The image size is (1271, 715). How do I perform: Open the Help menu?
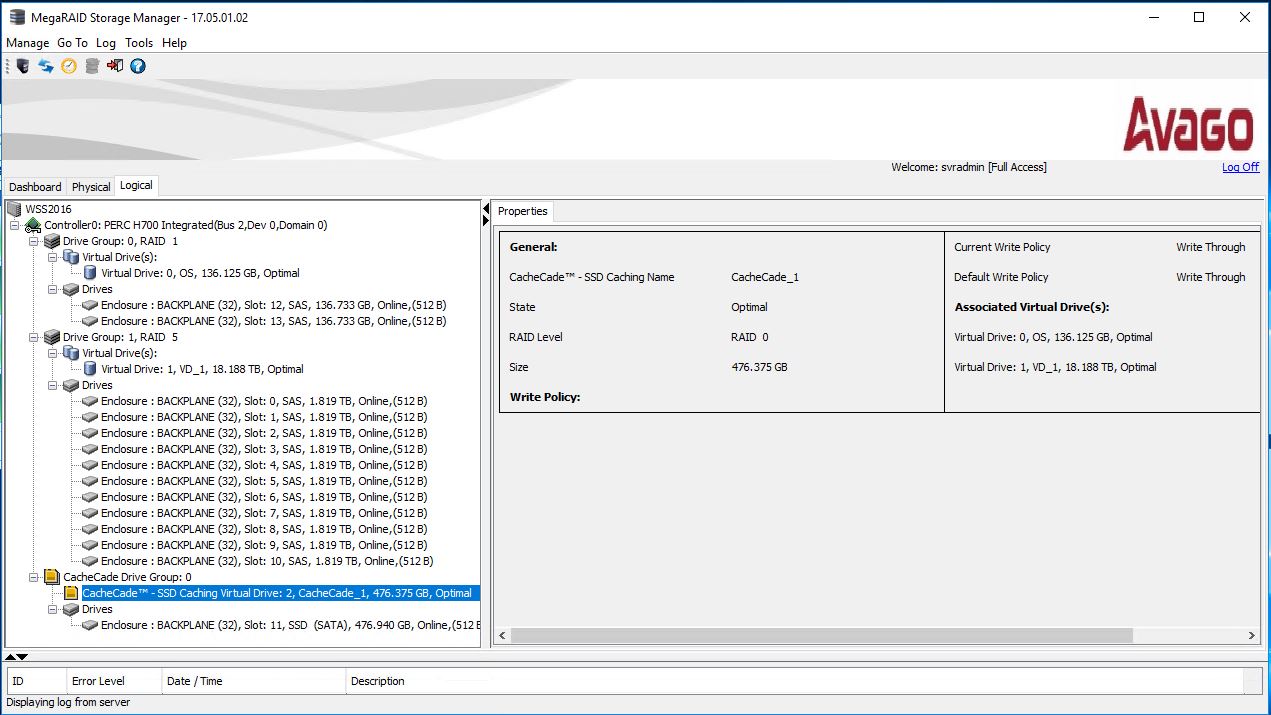174,43
